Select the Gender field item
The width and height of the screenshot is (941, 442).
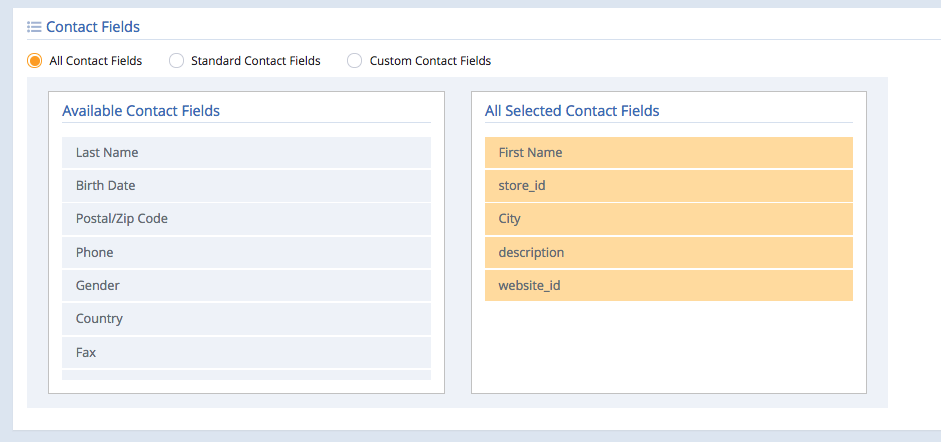click(x=246, y=285)
